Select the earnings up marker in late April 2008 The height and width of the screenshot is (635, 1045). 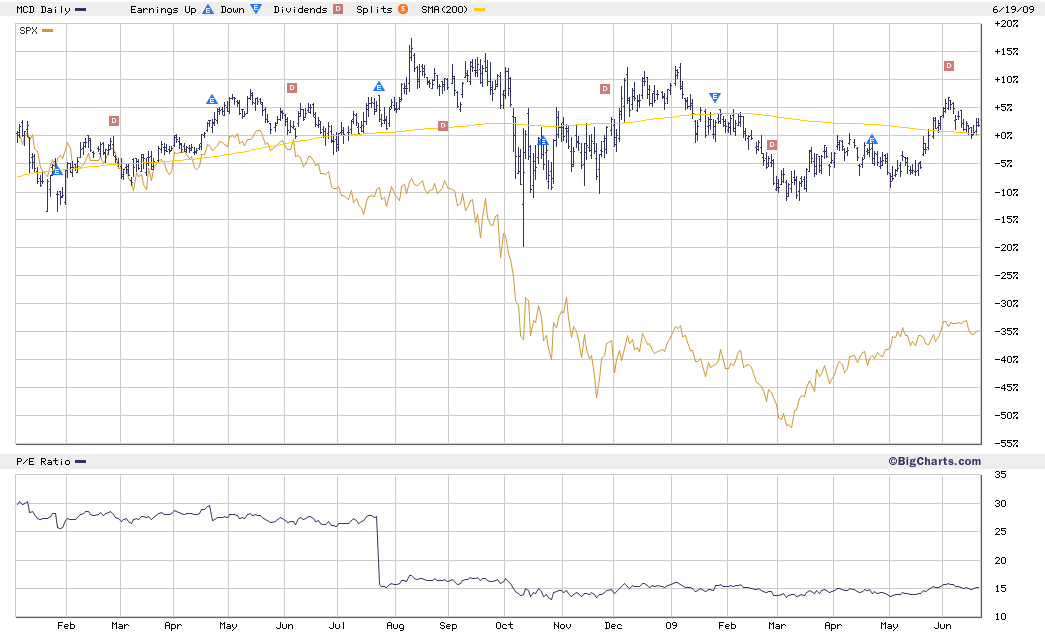click(x=212, y=99)
